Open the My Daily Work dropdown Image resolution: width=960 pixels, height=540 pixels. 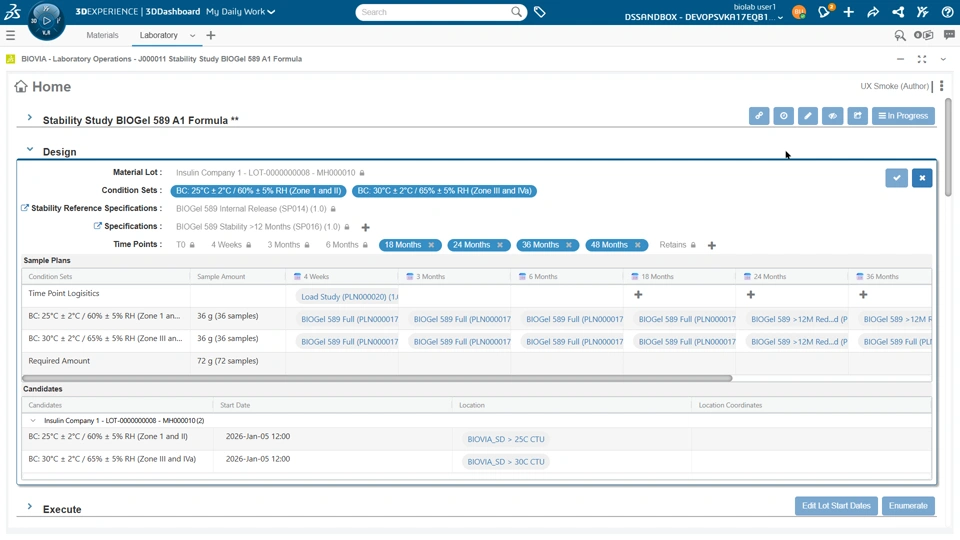pyautogui.click(x=241, y=12)
